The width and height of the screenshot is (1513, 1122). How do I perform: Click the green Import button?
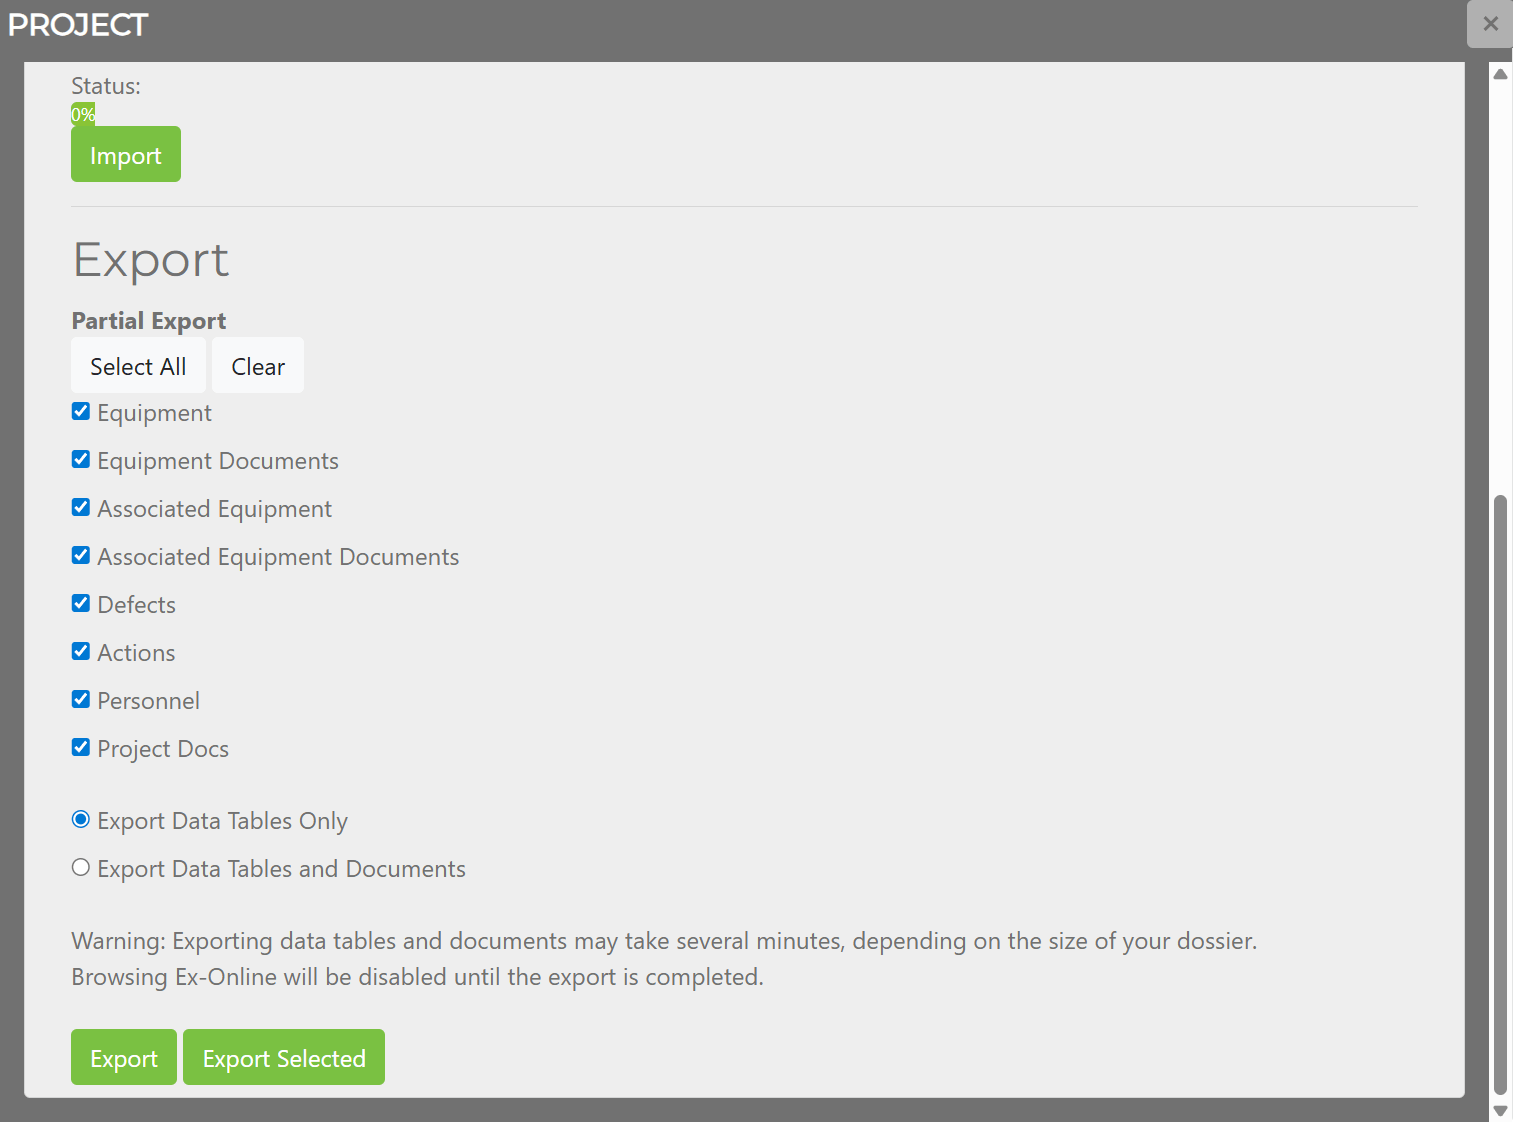tap(126, 154)
